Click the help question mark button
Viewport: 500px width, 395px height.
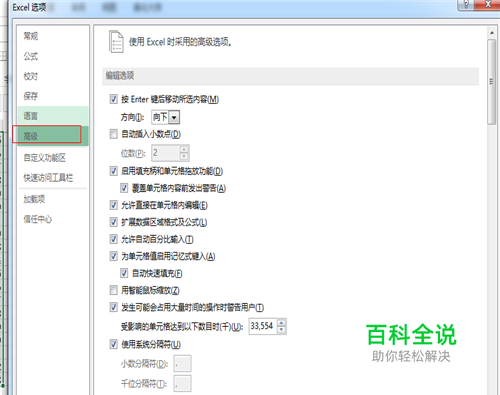point(466,5)
